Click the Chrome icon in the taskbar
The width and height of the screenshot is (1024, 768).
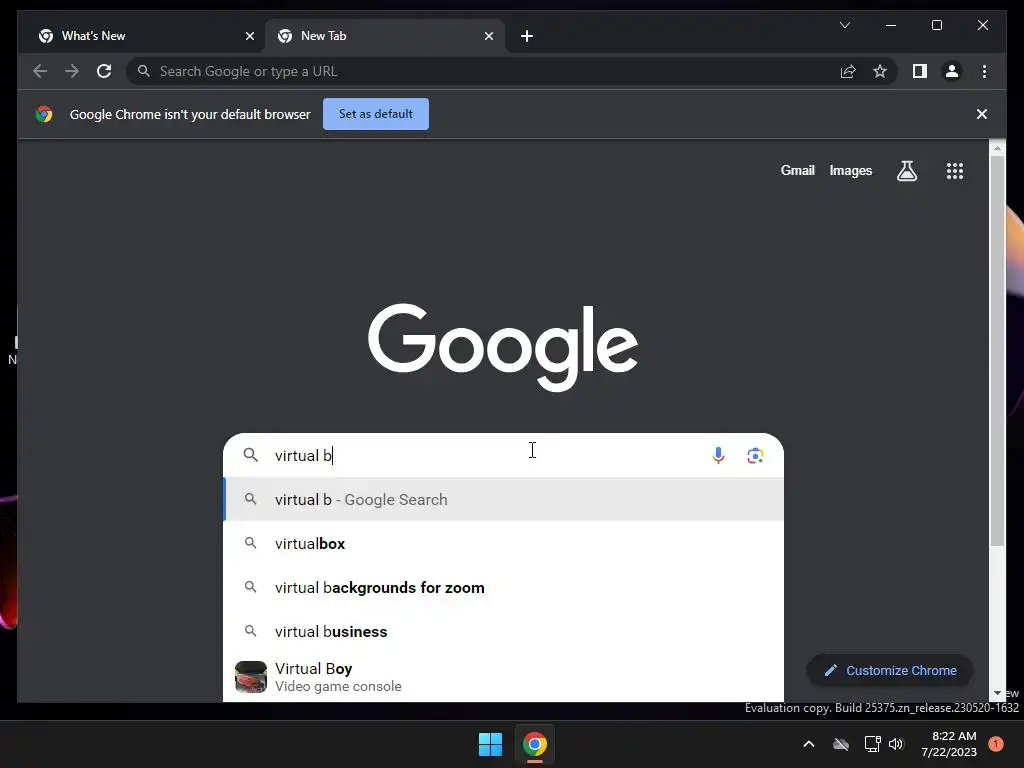(534, 744)
